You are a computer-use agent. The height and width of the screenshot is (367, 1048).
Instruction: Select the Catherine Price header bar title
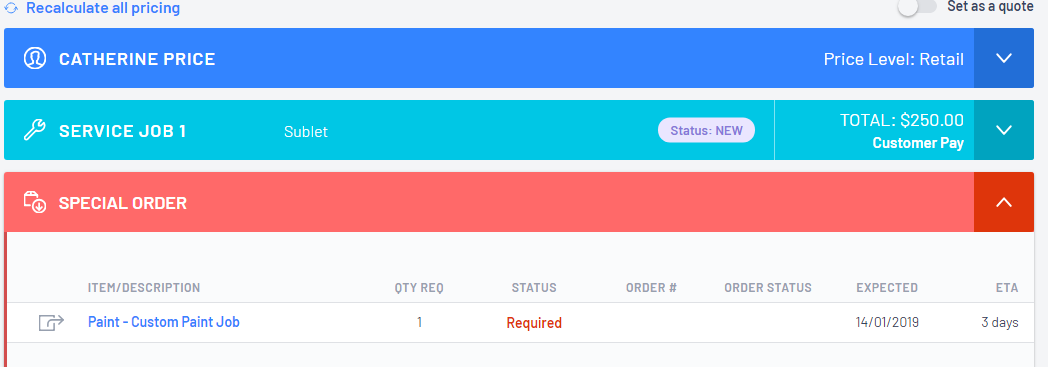[137, 59]
